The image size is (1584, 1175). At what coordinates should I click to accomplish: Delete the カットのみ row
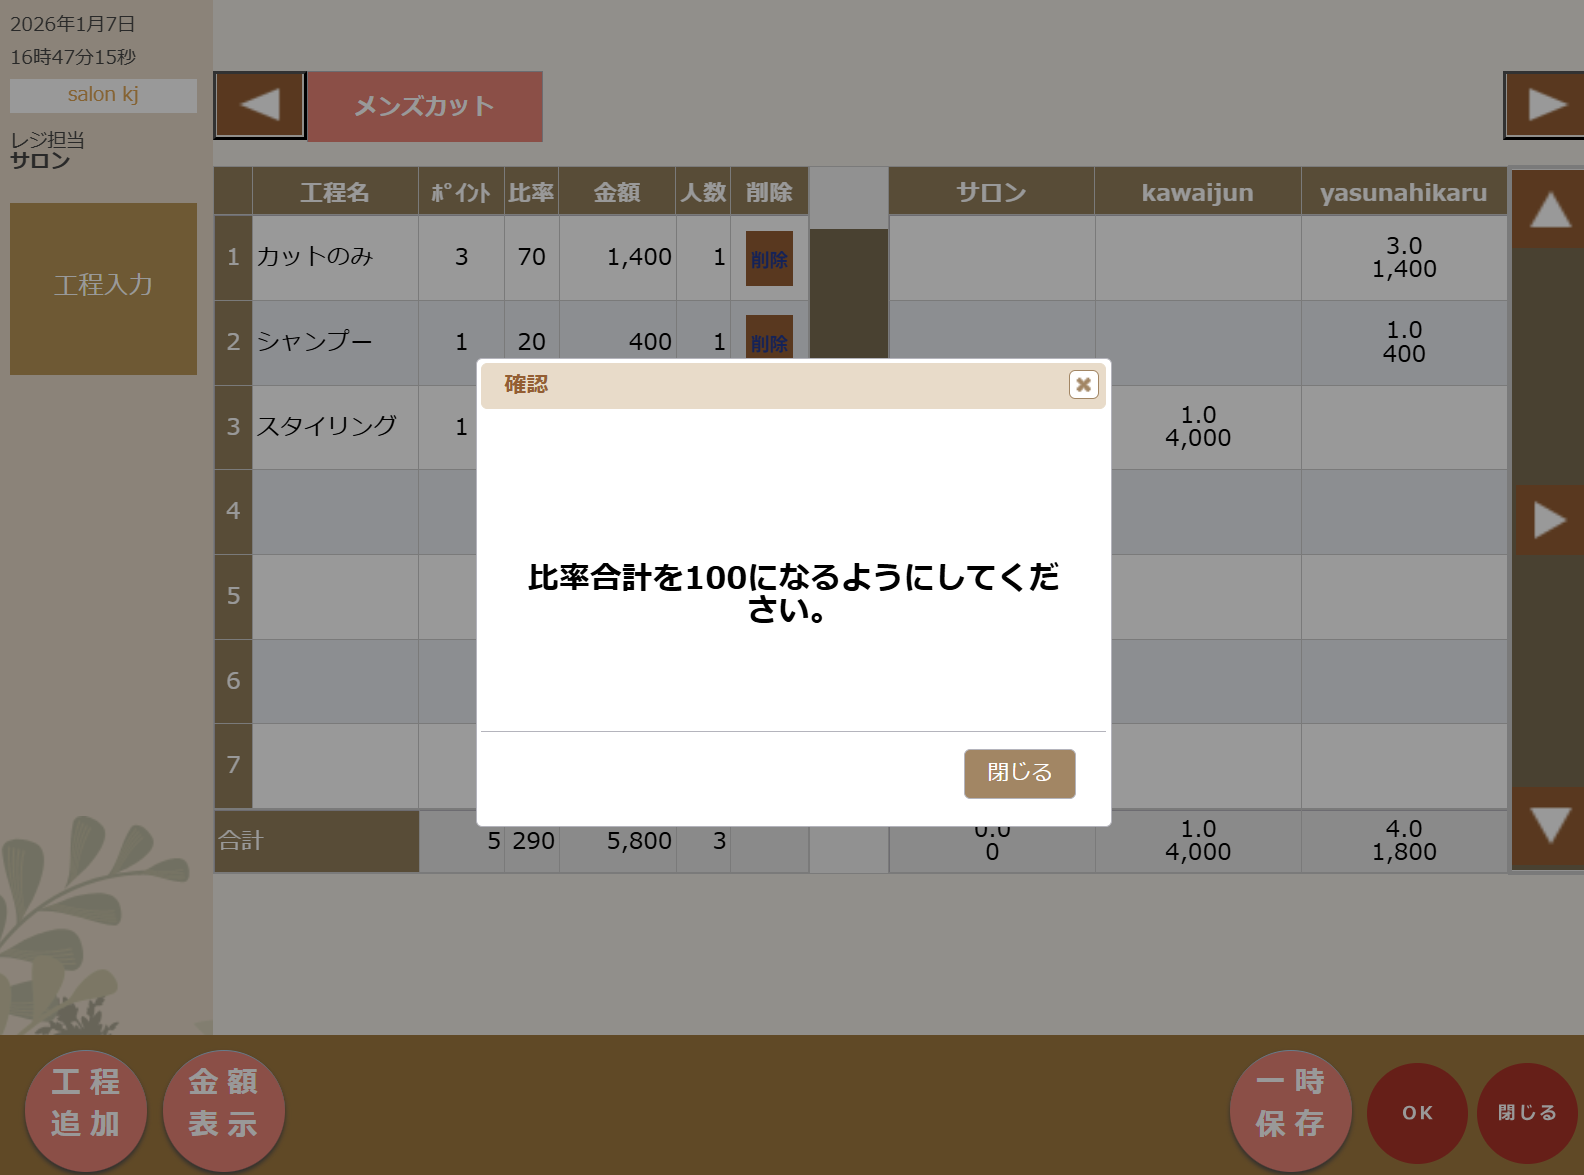click(769, 258)
